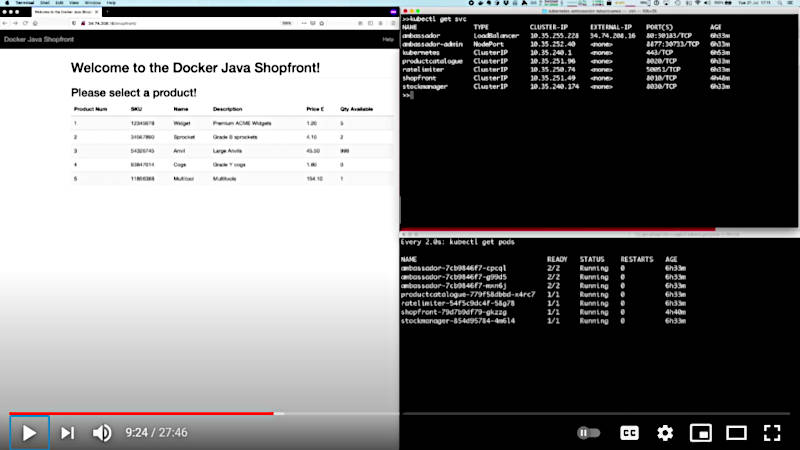Click the shopfront-79d7b9df79 pod name
Viewport: 800px width, 450px height.
pos(454,312)
